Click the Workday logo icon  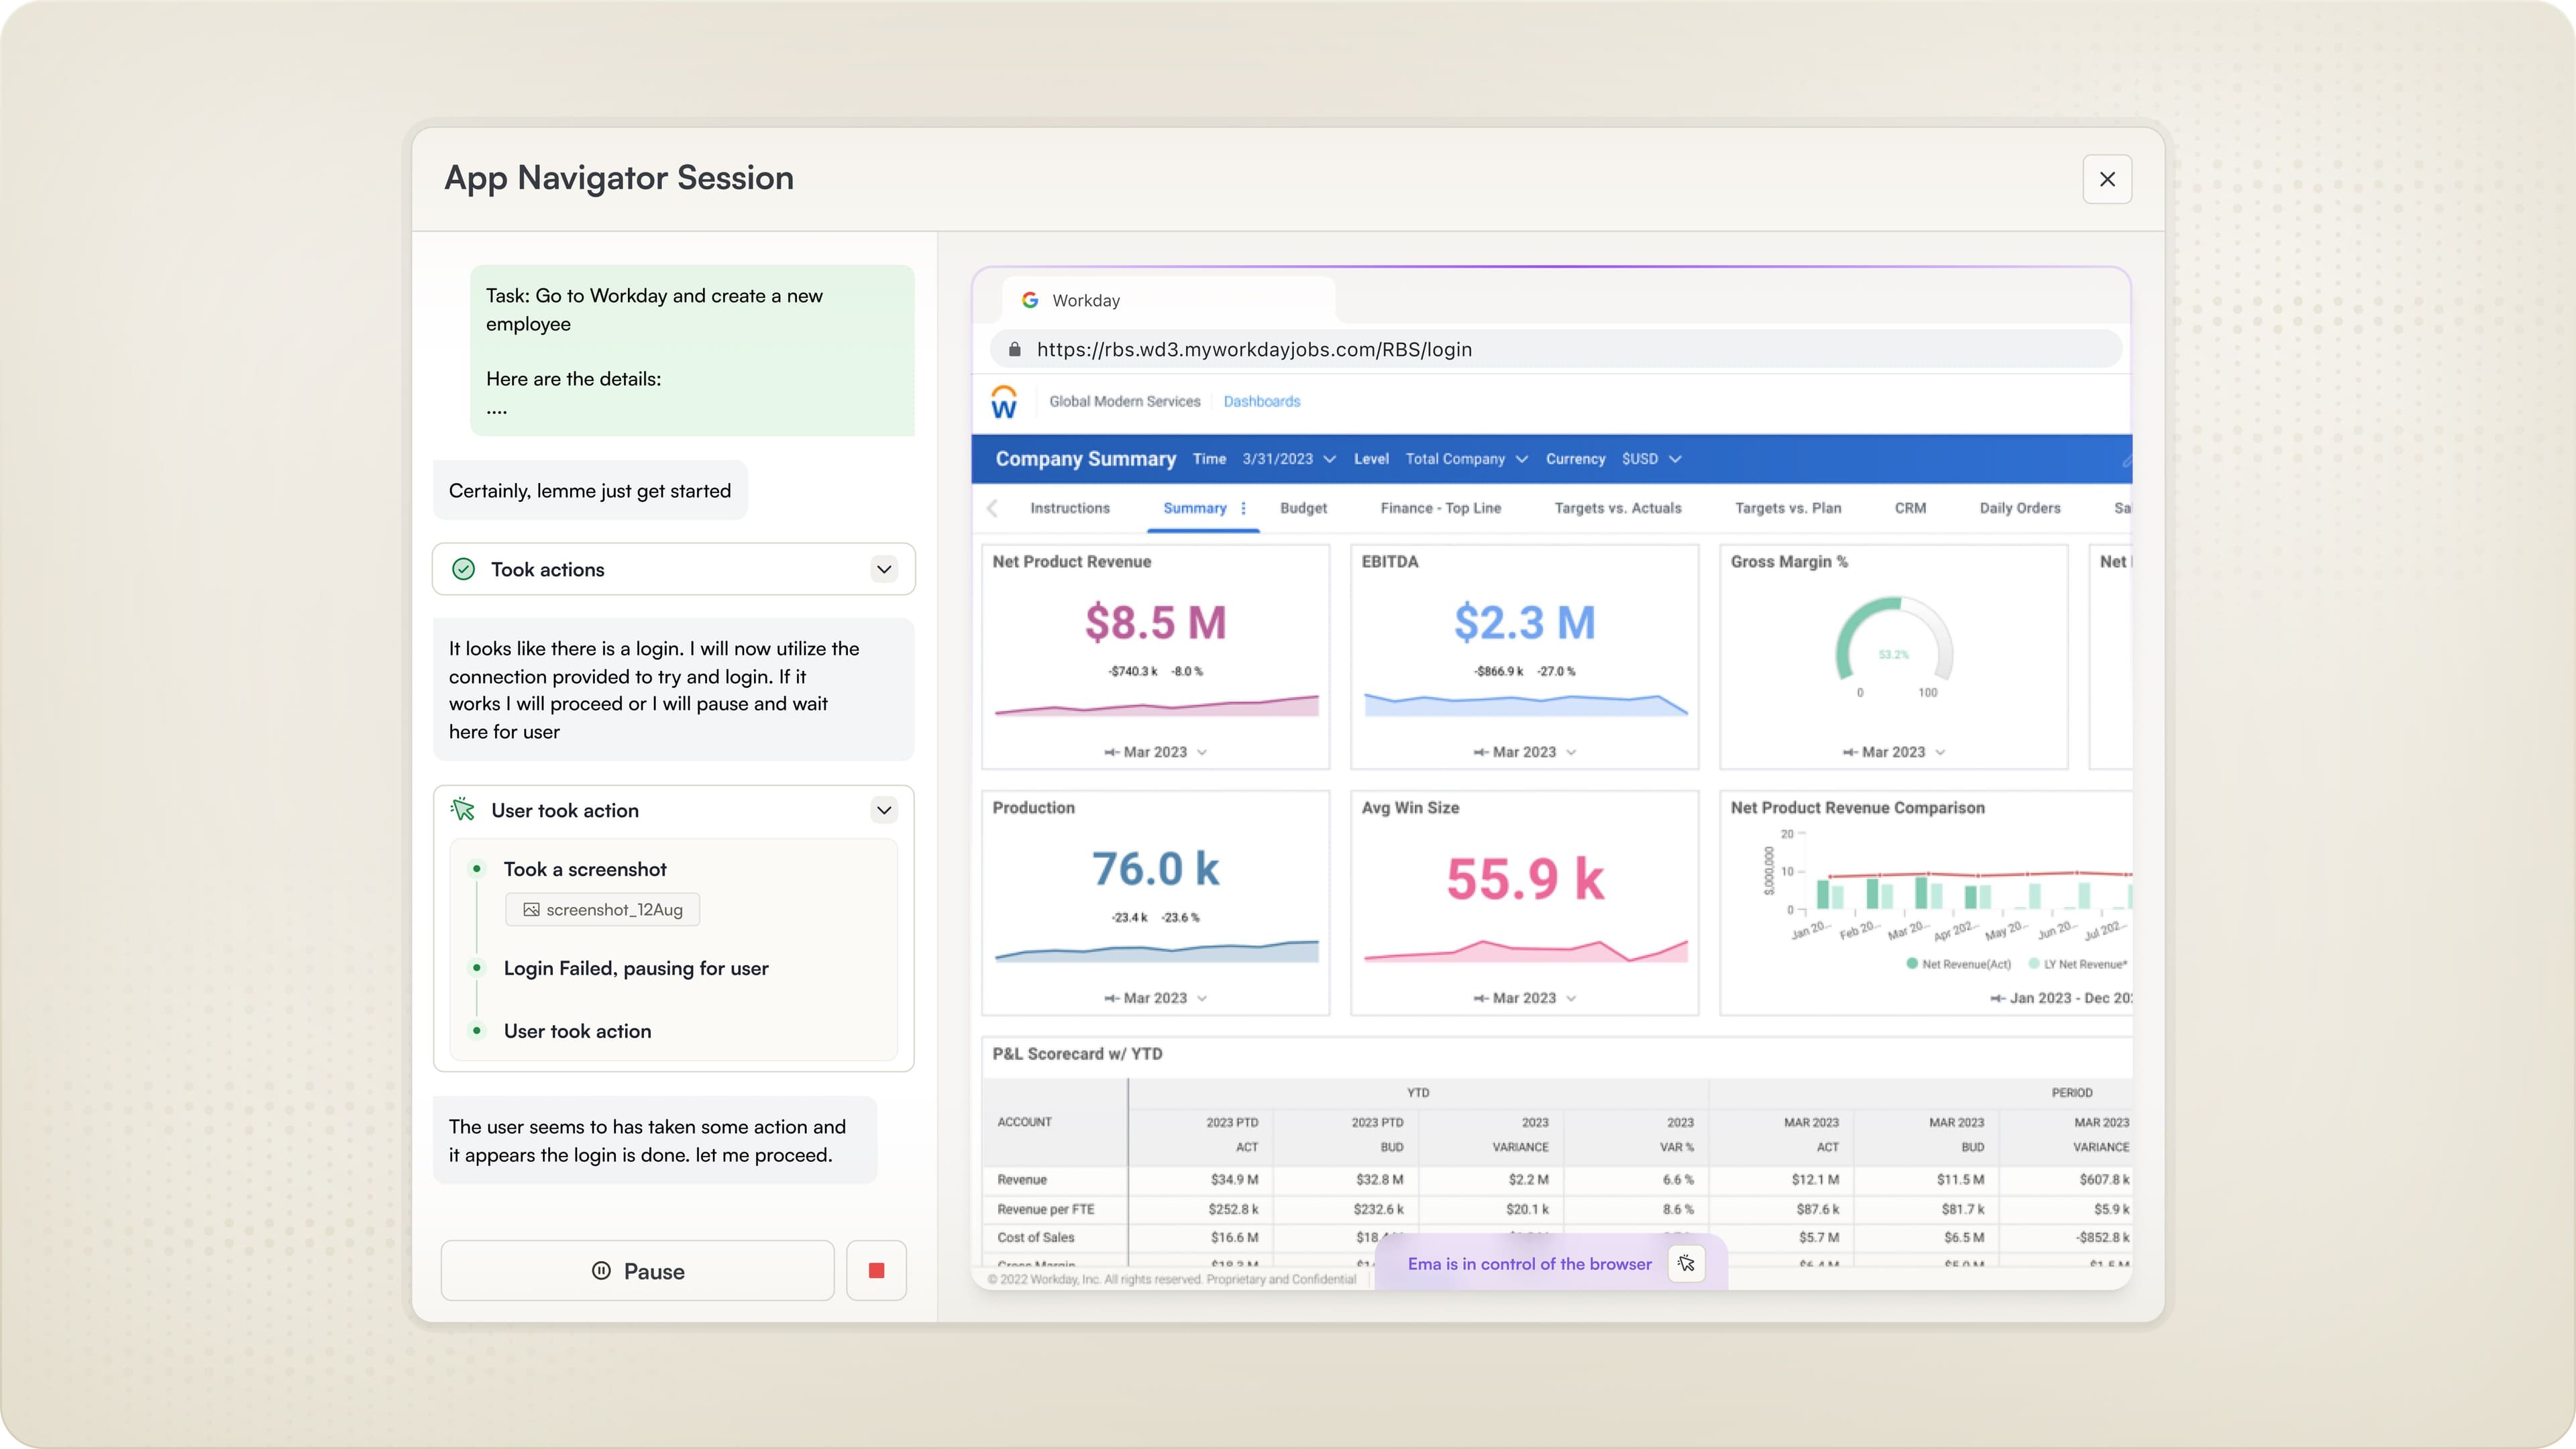[x=1004, y=402]
